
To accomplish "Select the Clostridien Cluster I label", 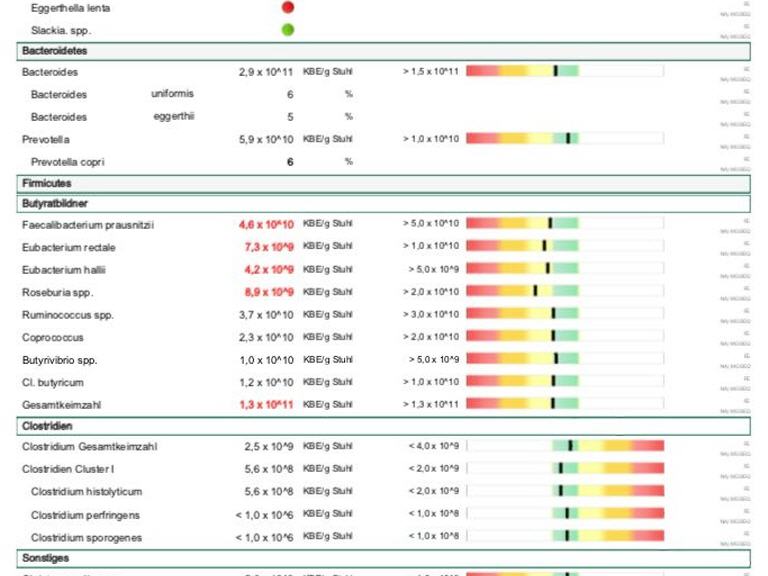I will tap(68, 469).
